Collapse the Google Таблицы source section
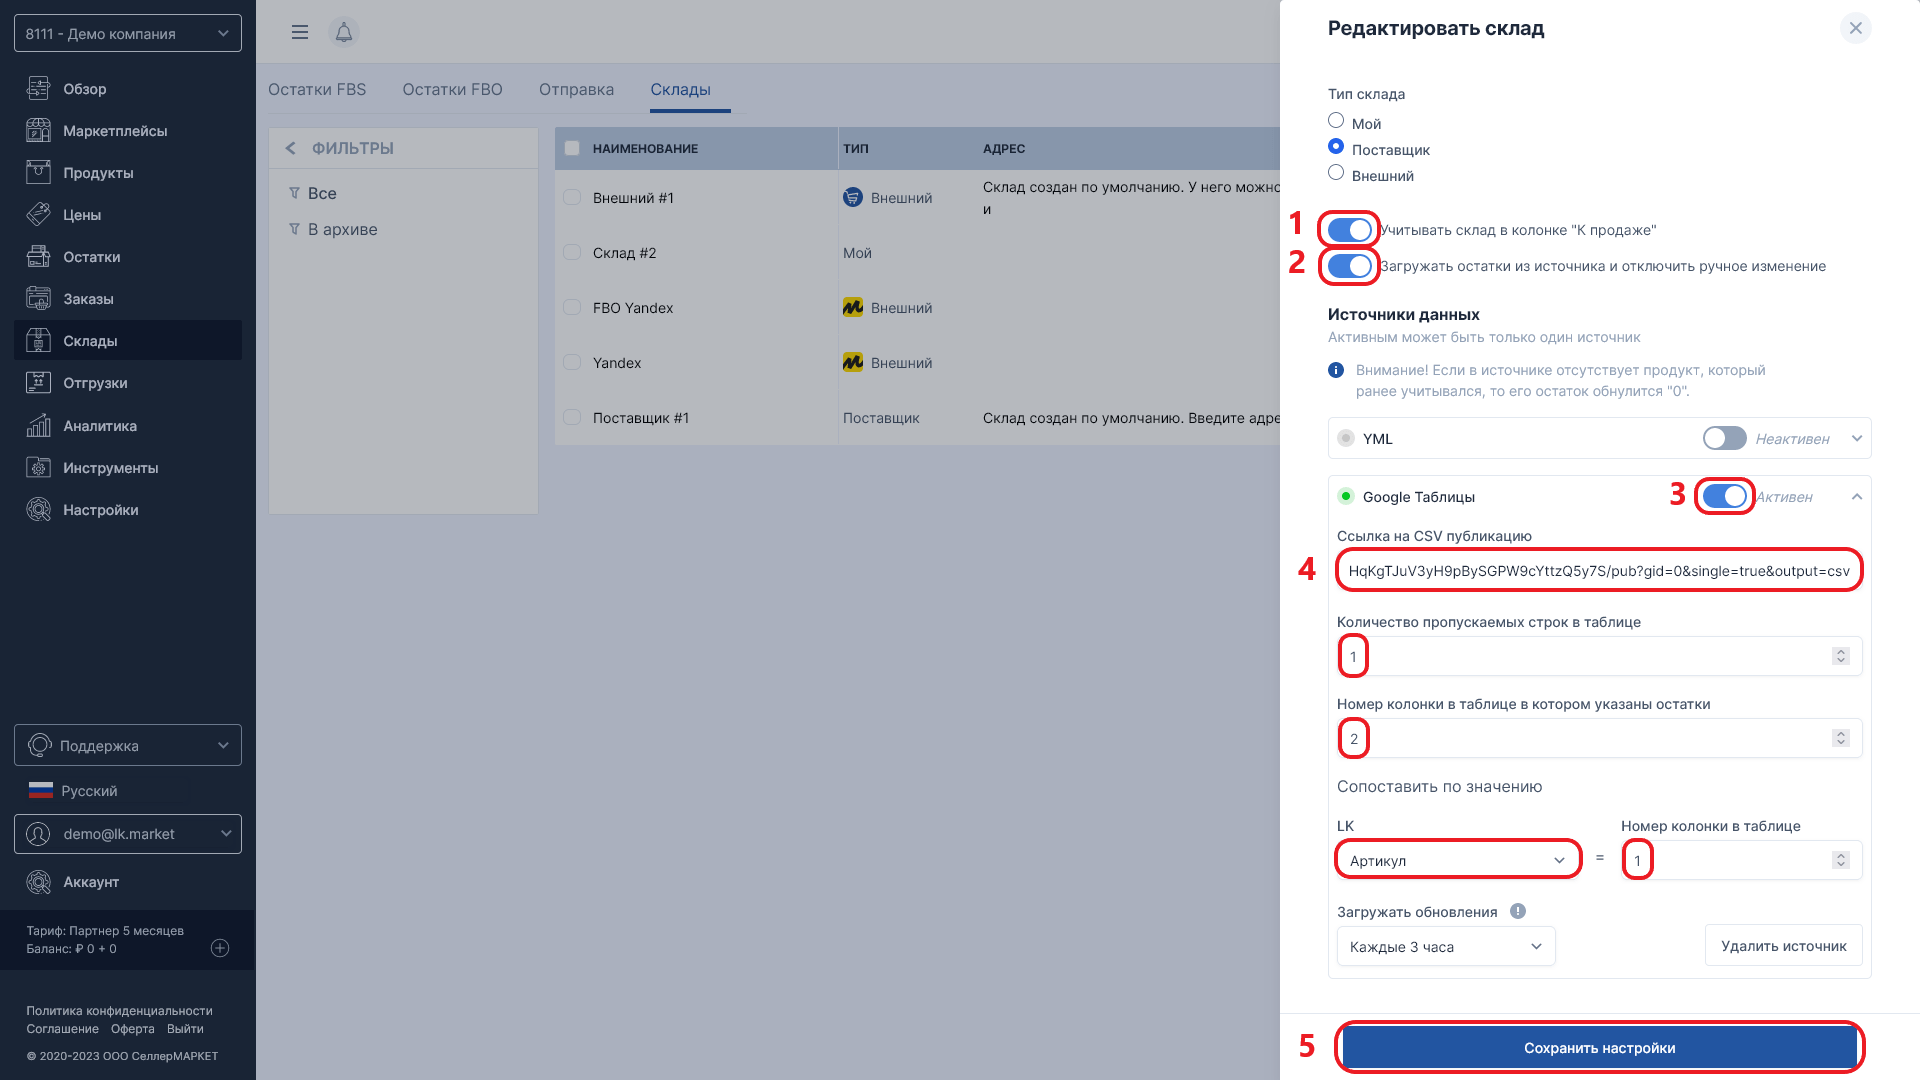 [x=1856, y=496]
